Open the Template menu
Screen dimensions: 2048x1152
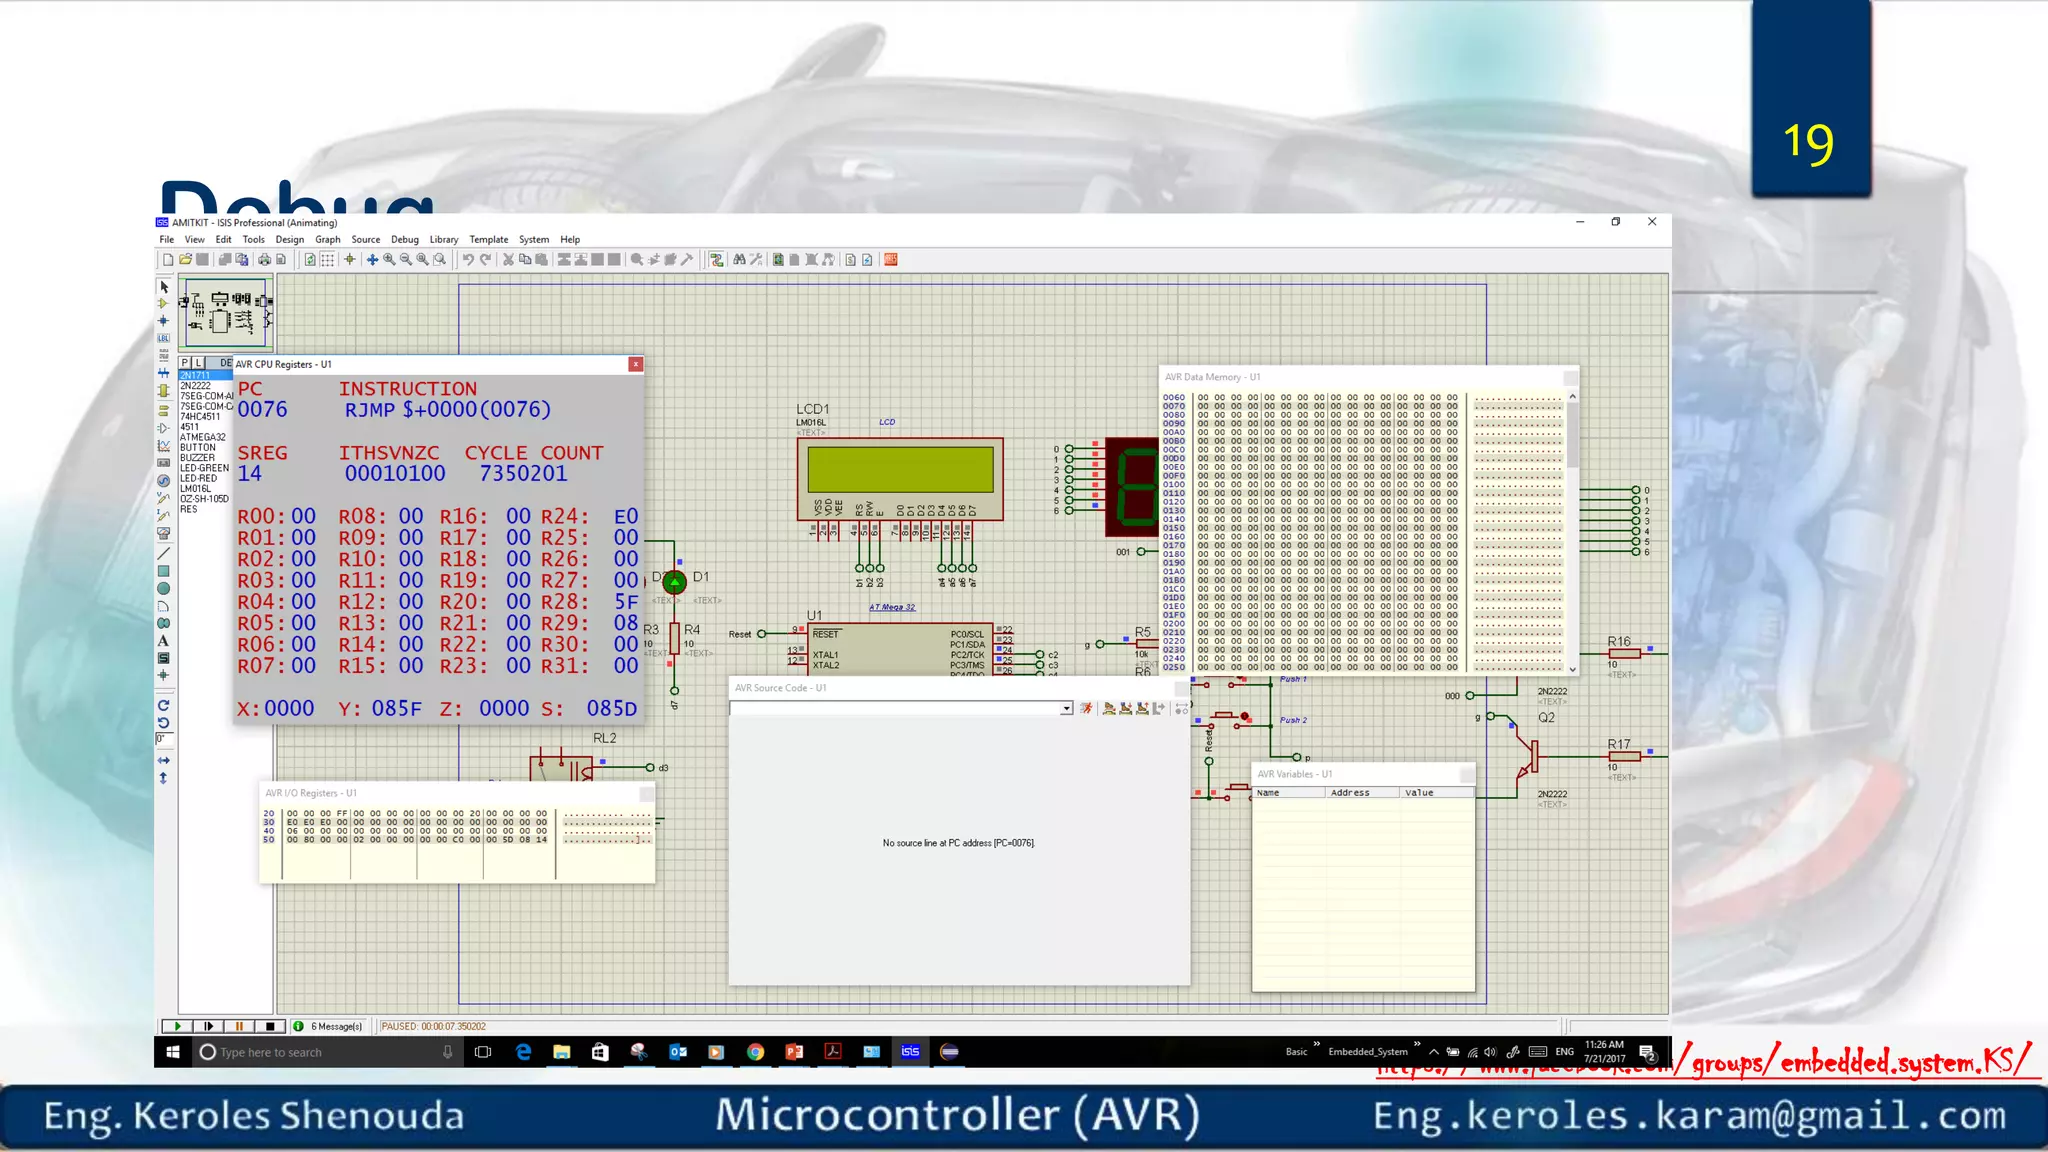click(489, 240)
